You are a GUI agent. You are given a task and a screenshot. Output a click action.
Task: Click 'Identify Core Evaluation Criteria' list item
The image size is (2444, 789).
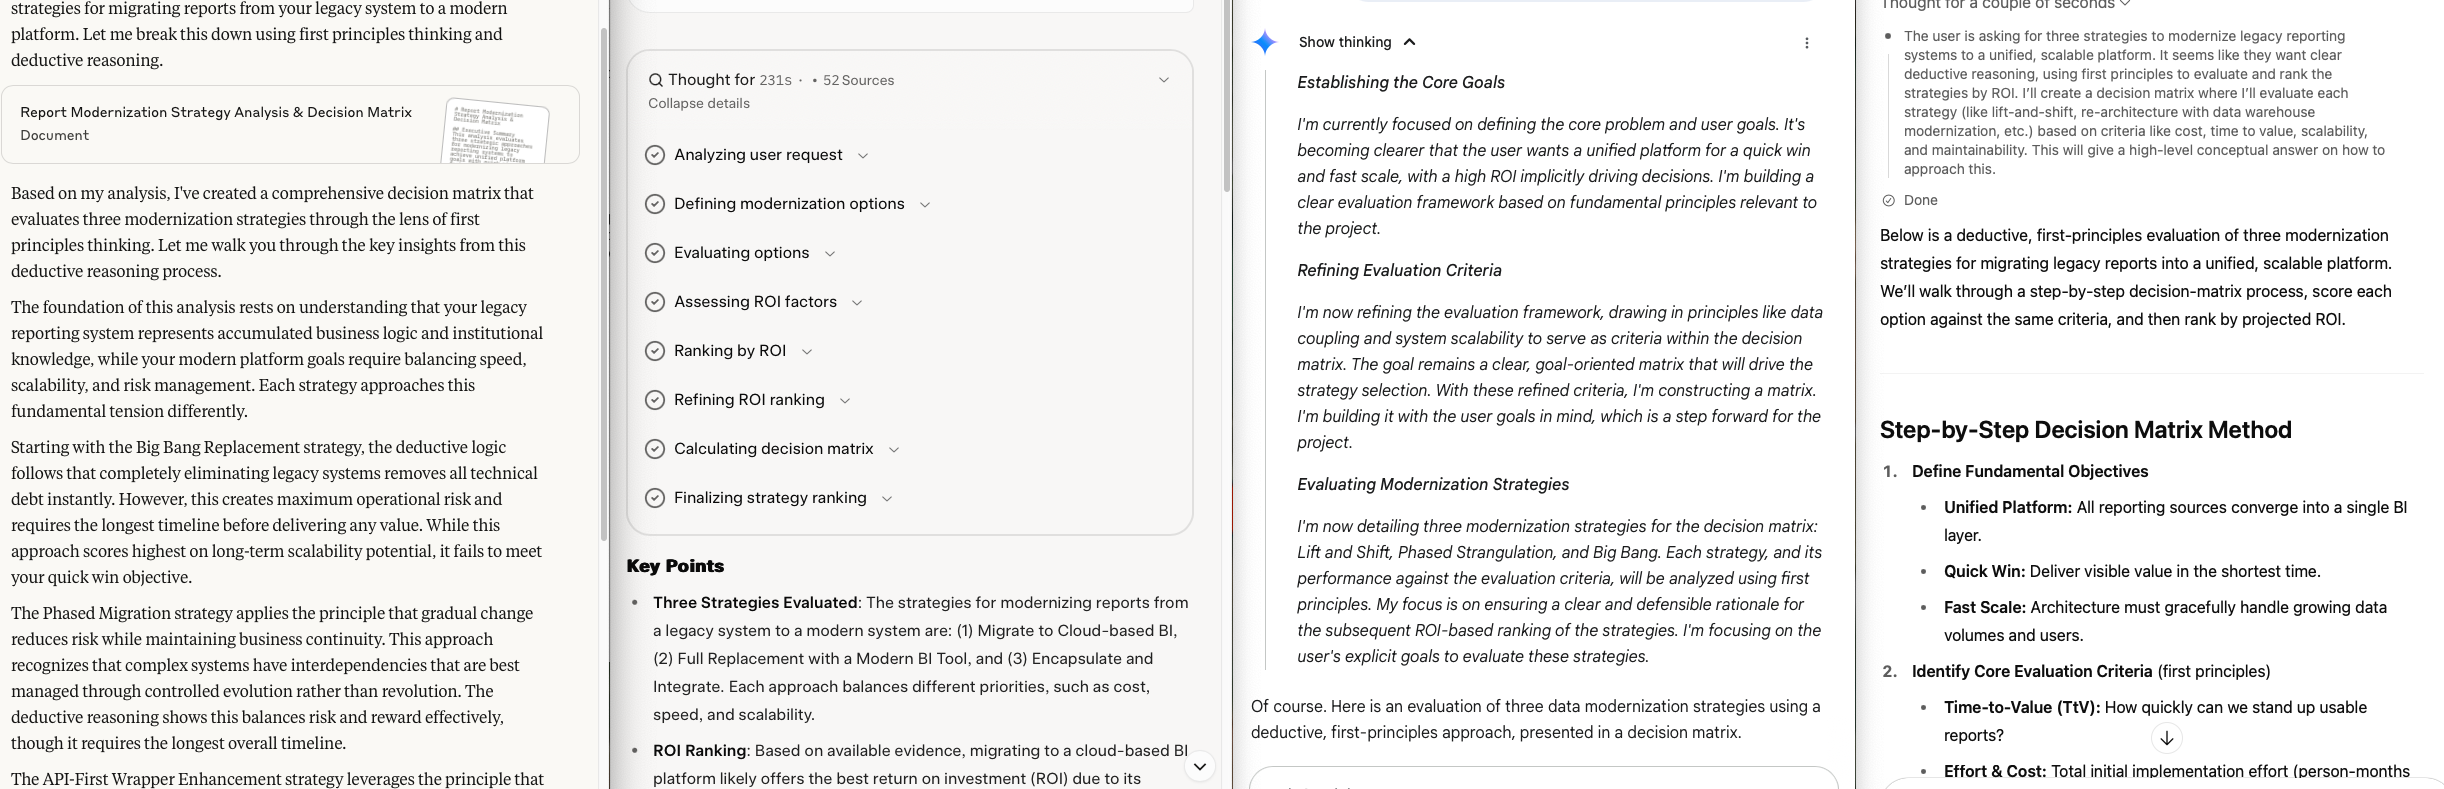(x=2032, y=671)
